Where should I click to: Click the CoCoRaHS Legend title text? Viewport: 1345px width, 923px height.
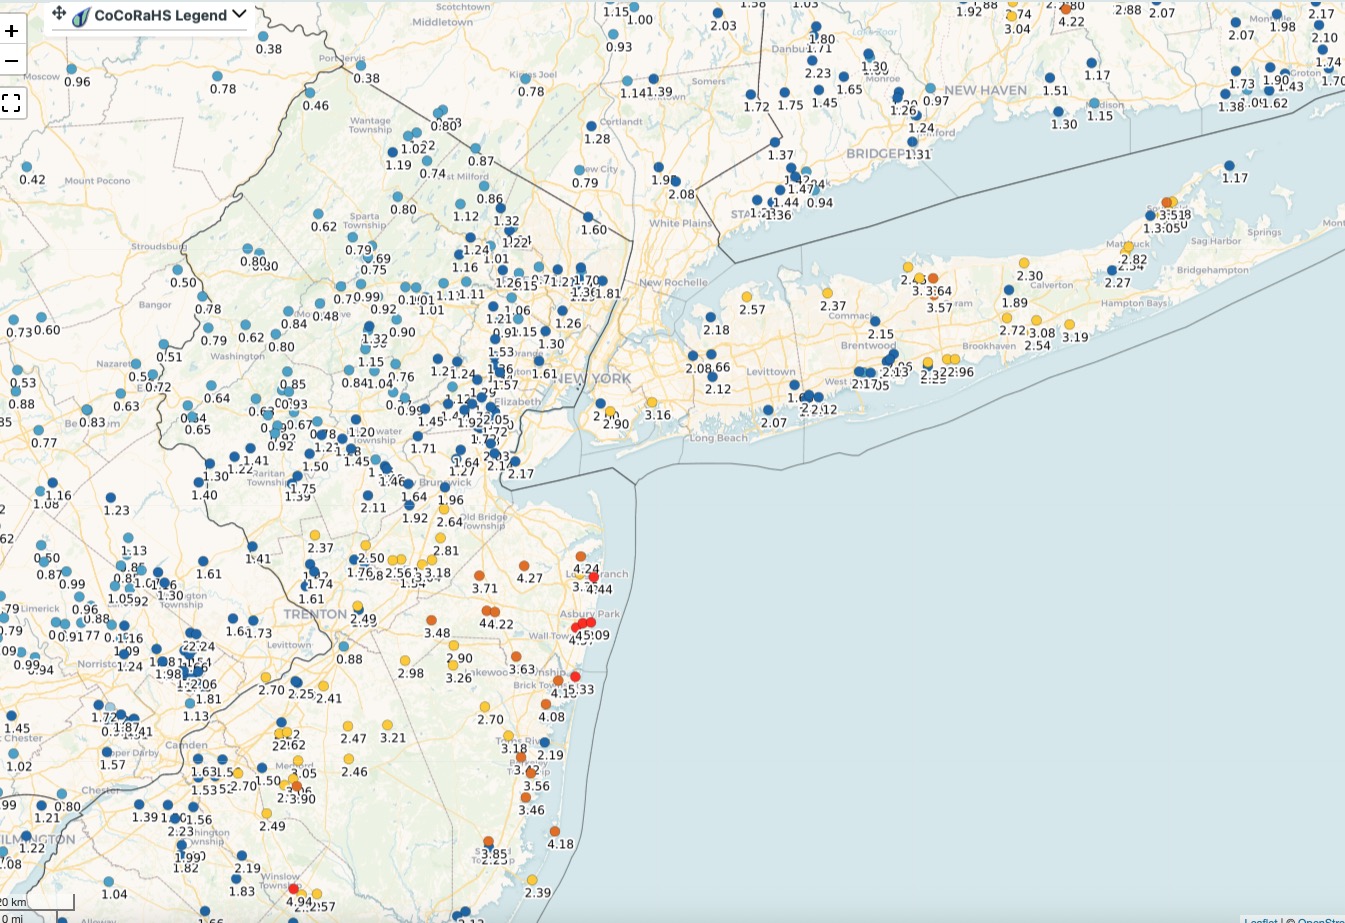tap(160, 15)
